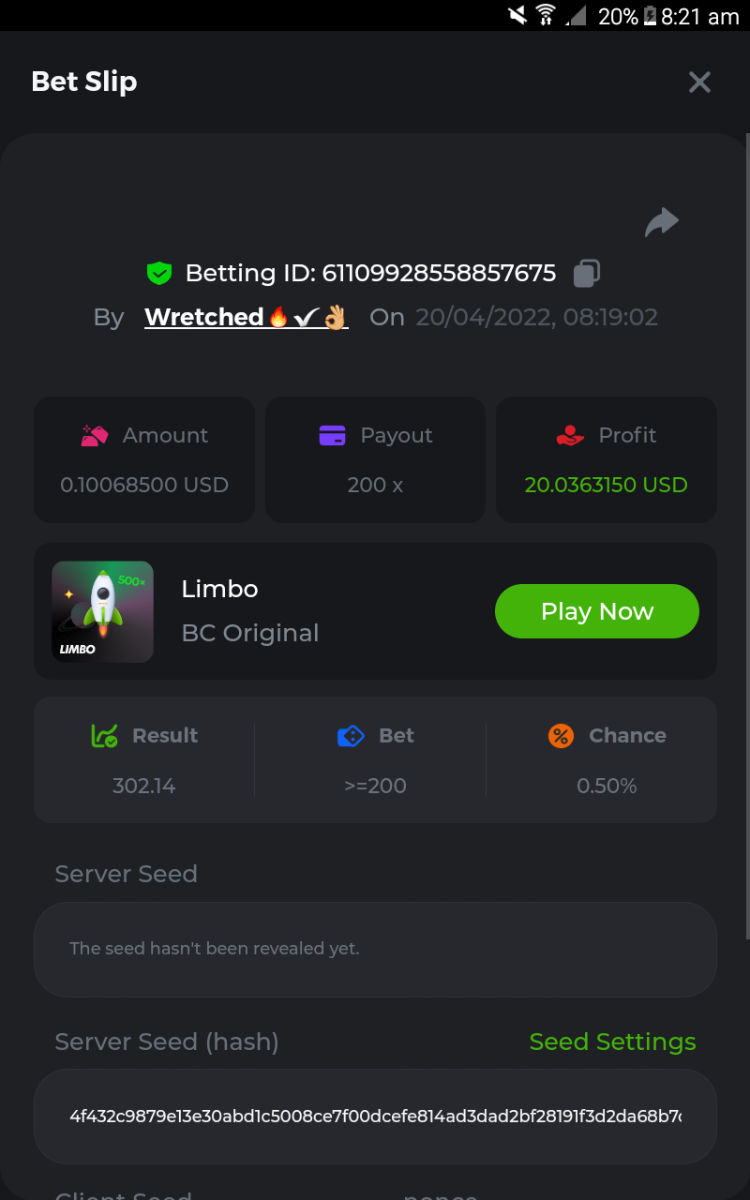Click the share arrow icon
Viewport: 750px width, 1200px height.
pos(661,222)
